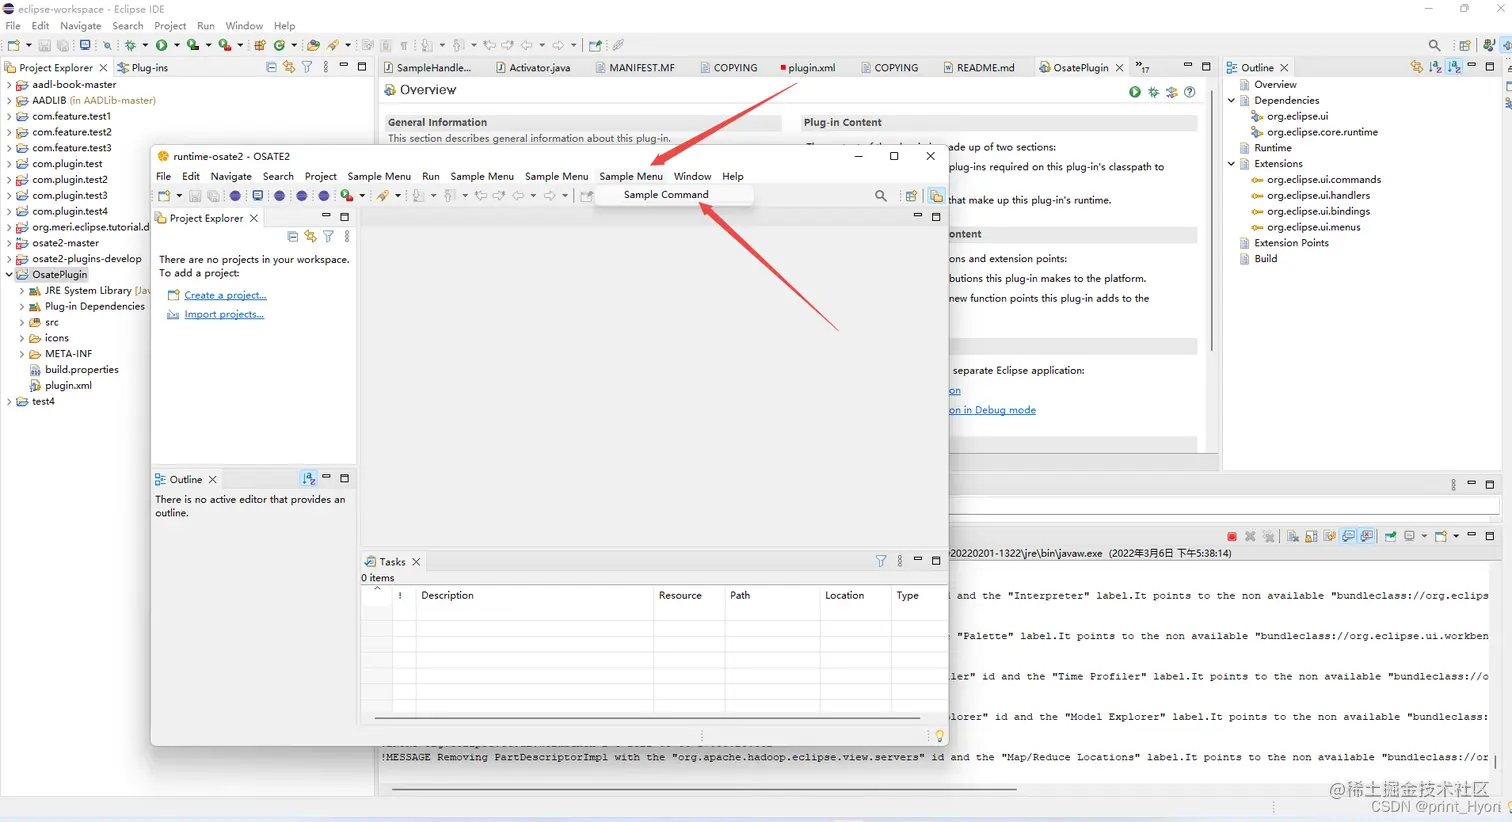Switch to plugin.xml editor tab
This screenshot has height=822, width=1512.
[x=808, y=68]
